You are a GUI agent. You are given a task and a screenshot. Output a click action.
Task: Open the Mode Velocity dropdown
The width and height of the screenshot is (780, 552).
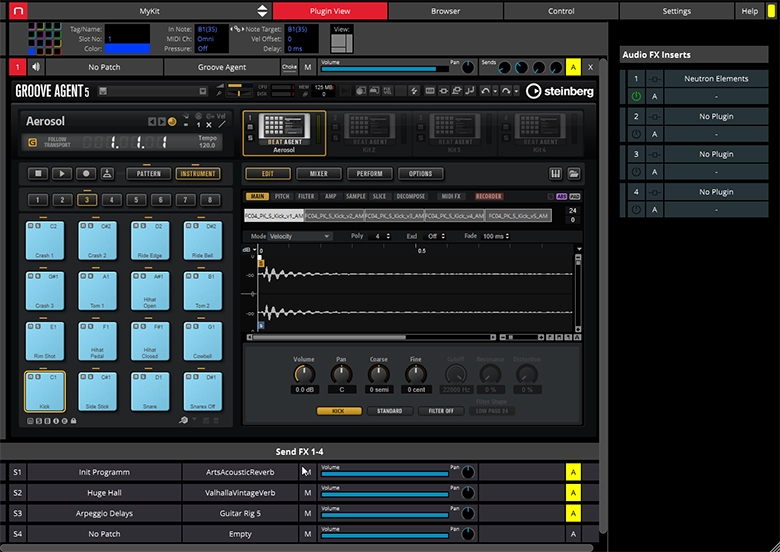pos(300,236)
